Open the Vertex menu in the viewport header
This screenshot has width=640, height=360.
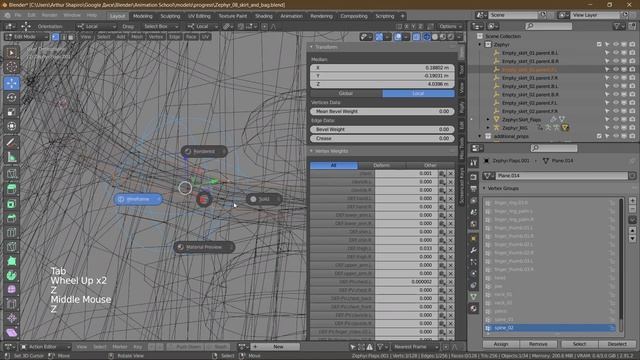[156, 37]
